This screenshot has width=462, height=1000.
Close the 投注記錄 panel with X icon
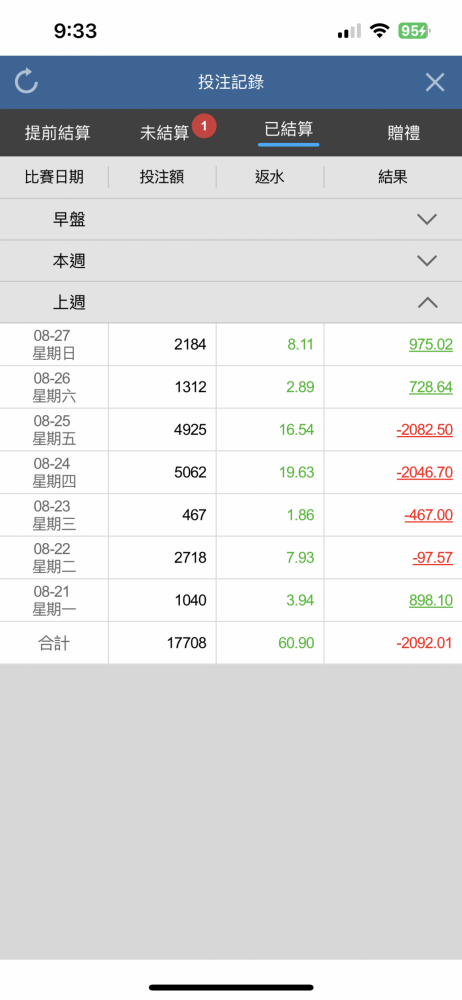(435, 82)
